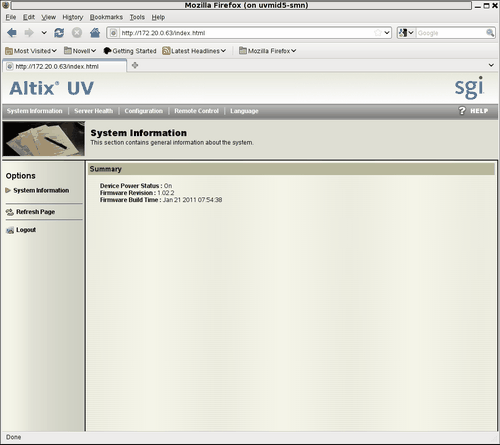This screenshot has height=445, width=500.
Task: Open the File menu
Action: (x=11, y=17)
